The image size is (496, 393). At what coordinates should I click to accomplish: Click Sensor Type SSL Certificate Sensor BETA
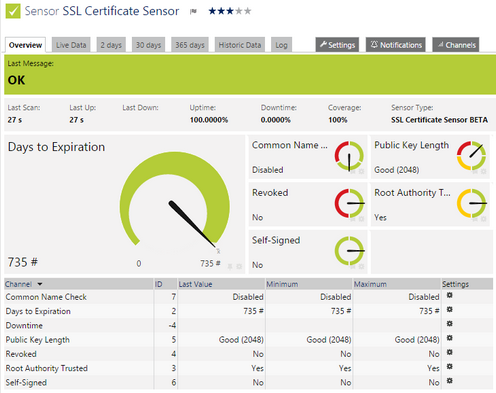(439, 120)
